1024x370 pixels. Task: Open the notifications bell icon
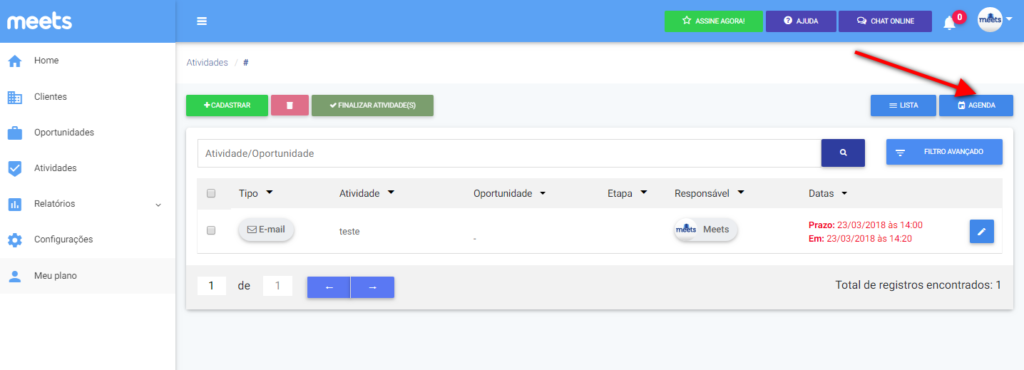click(950, 23)
